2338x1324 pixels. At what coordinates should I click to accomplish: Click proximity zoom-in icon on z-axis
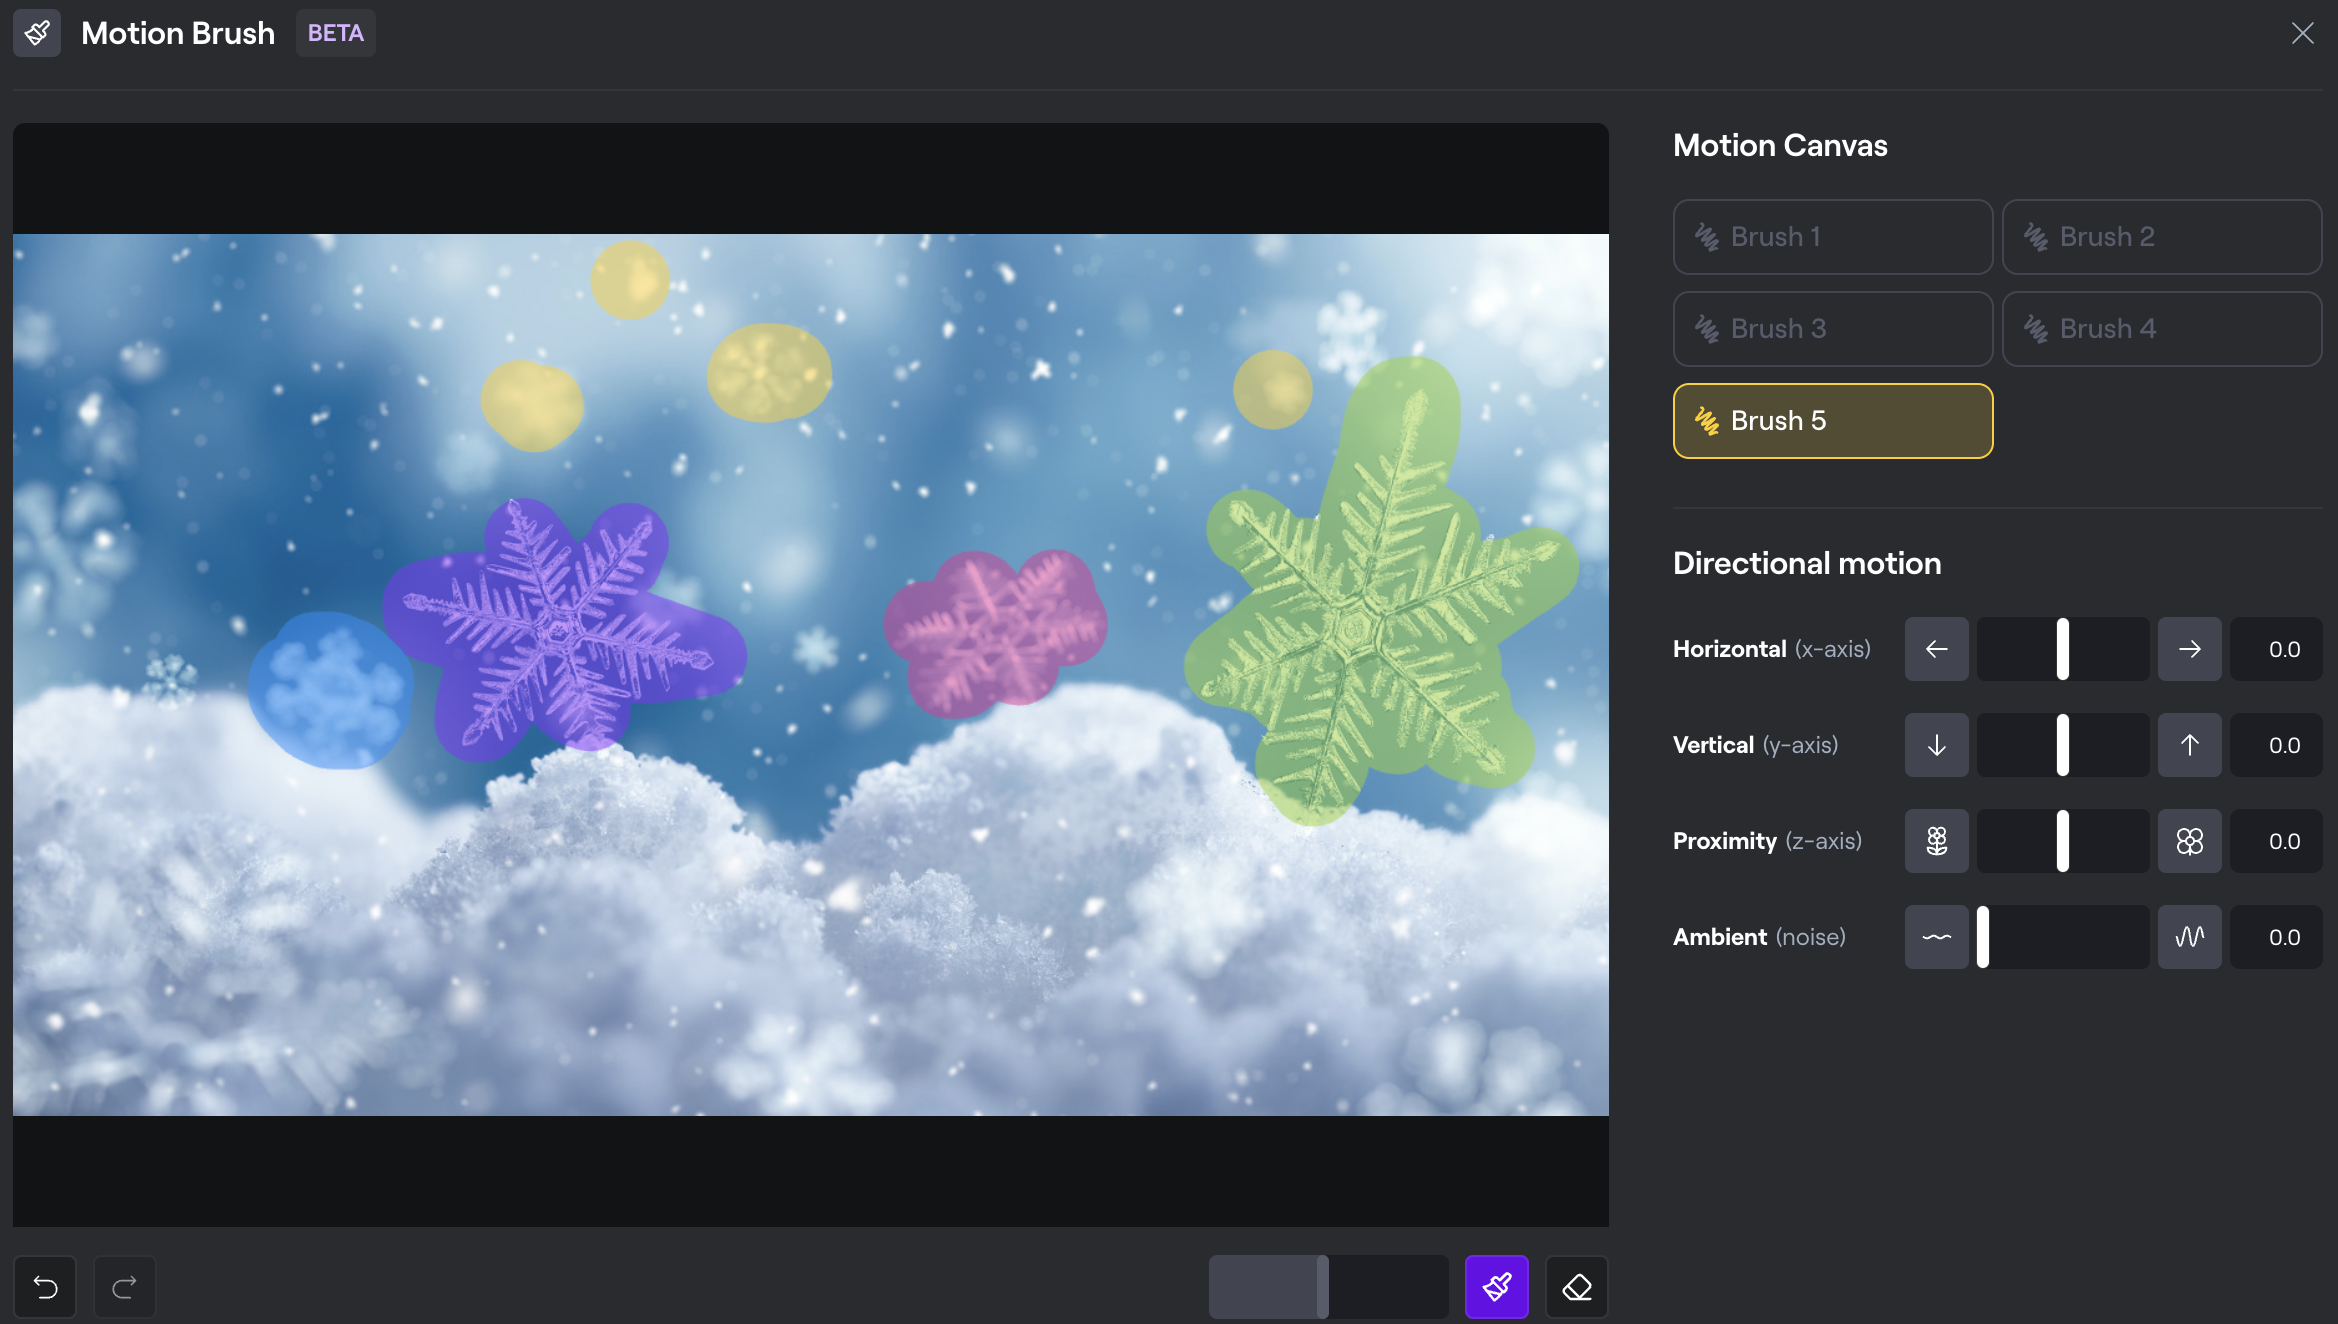pyautogui.click(x=2187, y=839)
